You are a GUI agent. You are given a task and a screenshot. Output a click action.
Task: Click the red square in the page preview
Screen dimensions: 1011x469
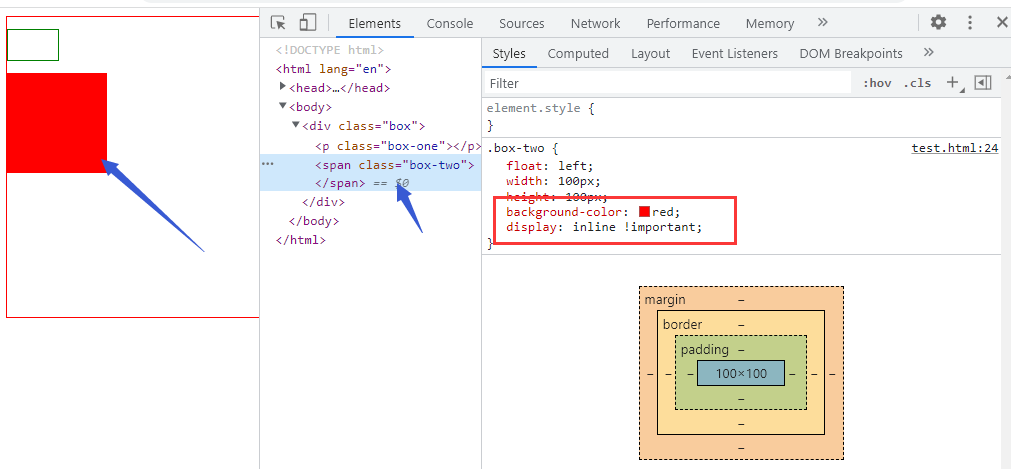57,123
